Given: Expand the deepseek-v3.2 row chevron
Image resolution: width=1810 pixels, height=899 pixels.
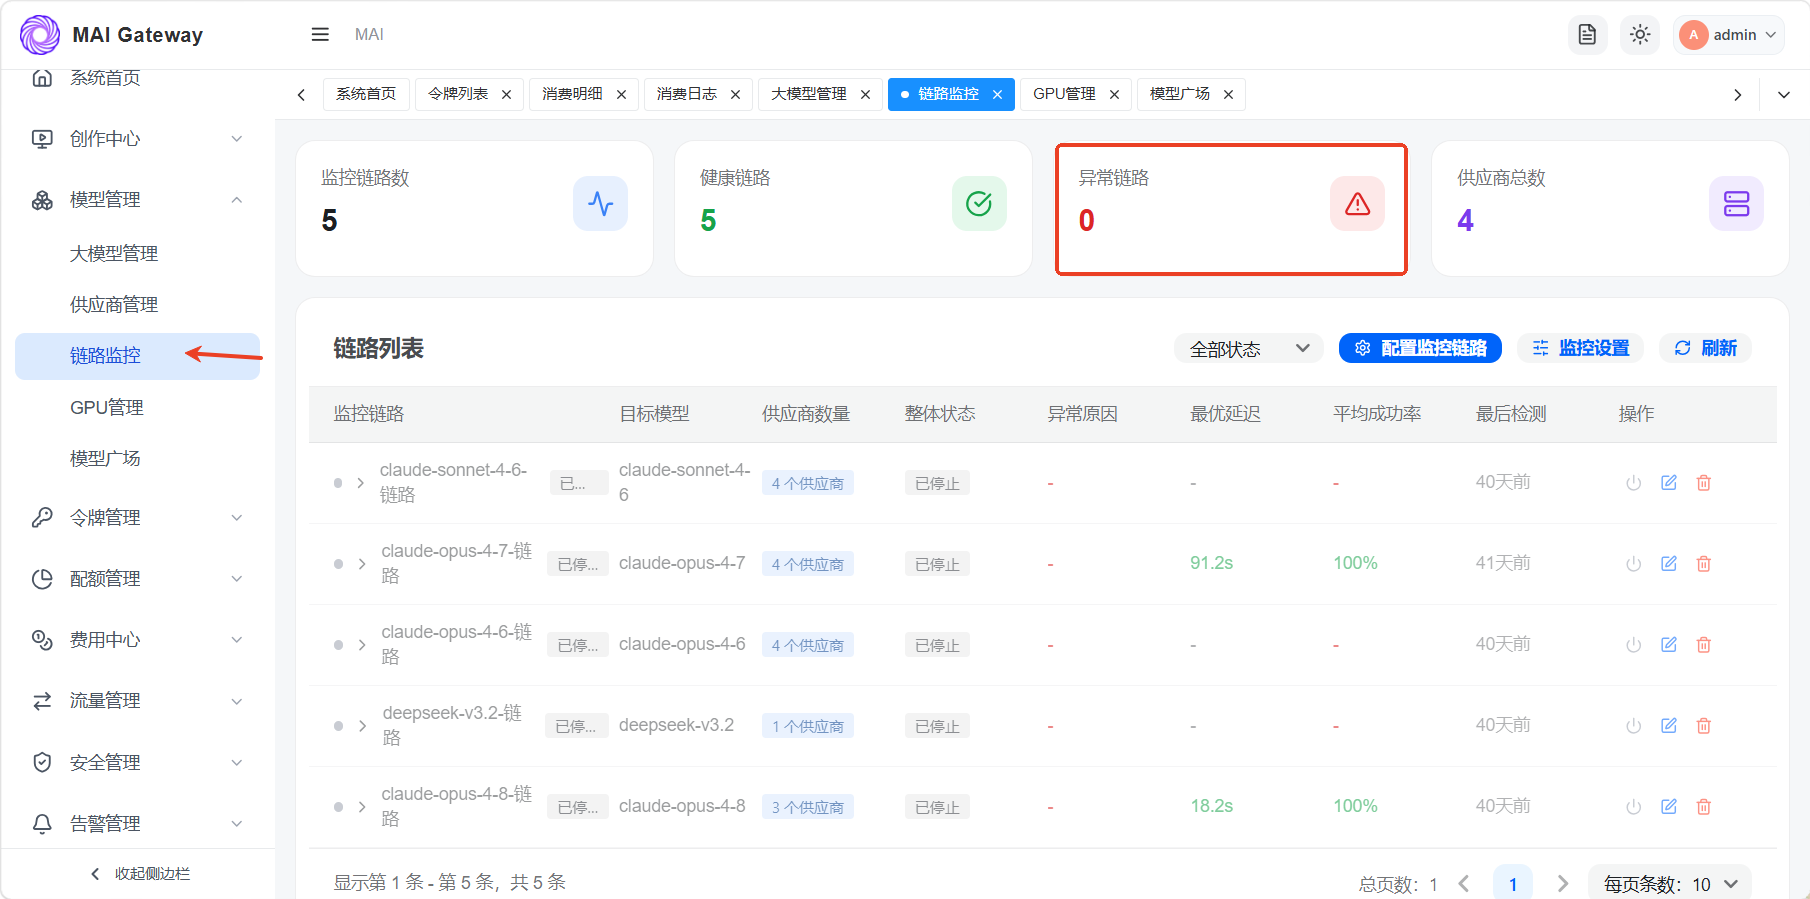Looking at the screenshot, I should tap(363, 726).
